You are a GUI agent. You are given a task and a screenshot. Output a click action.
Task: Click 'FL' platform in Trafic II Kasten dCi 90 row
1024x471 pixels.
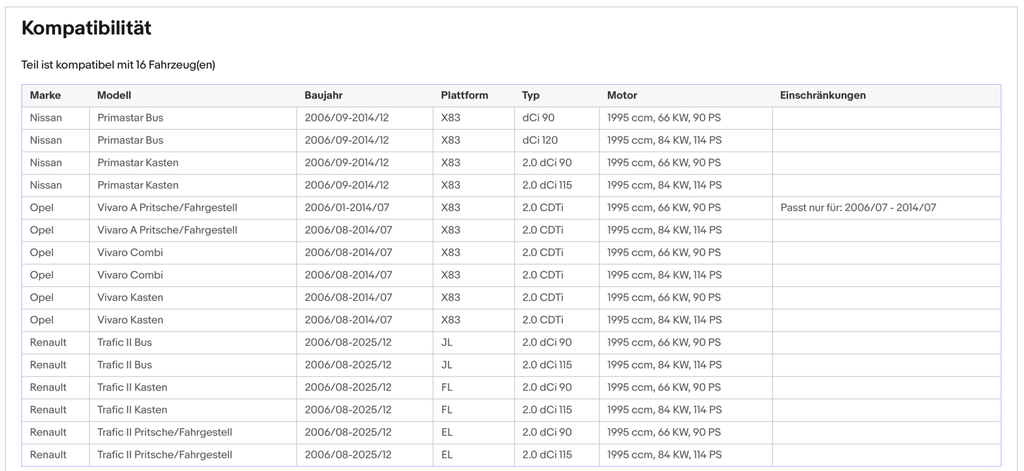447,387
